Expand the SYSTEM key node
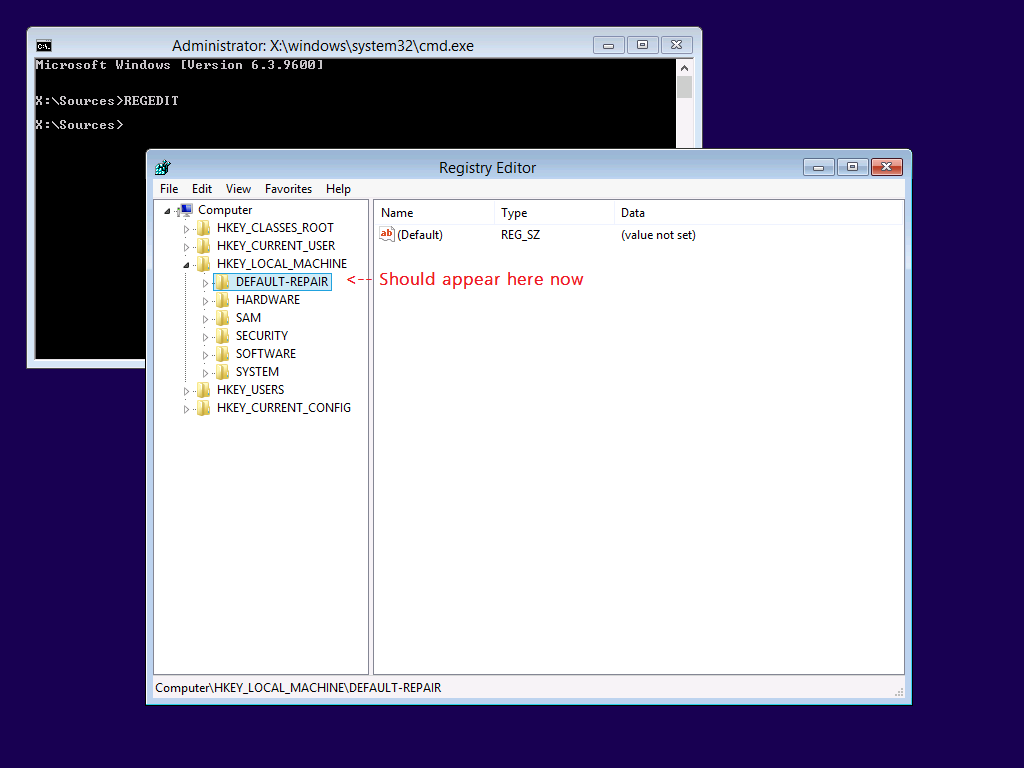 pos(206,373)
